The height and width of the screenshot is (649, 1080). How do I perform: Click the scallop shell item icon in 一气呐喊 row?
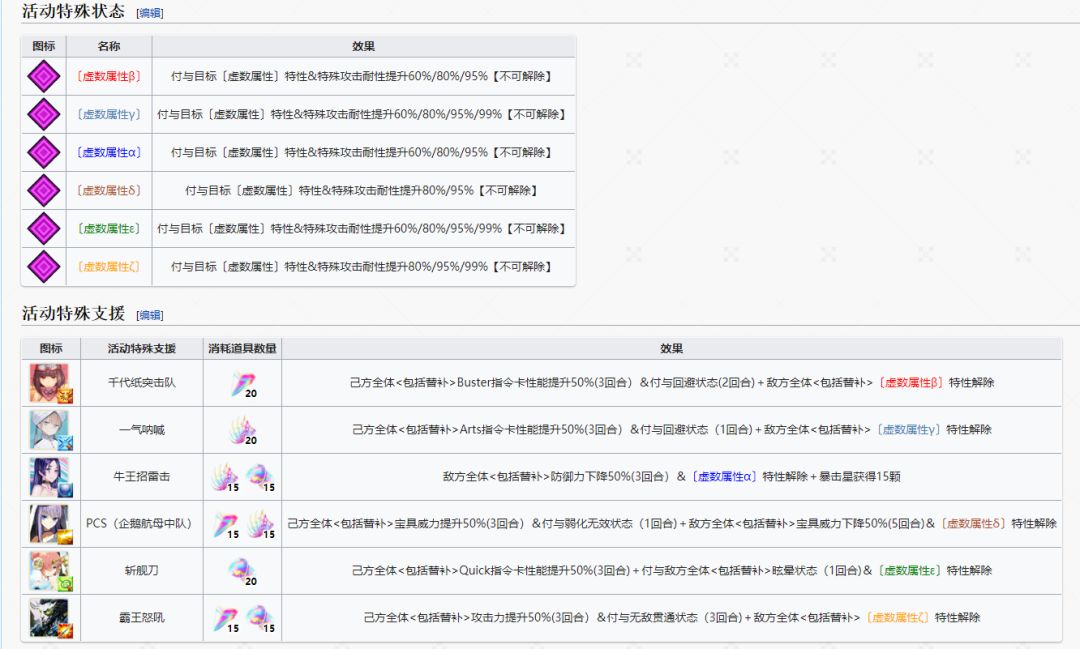click(242, 431)
